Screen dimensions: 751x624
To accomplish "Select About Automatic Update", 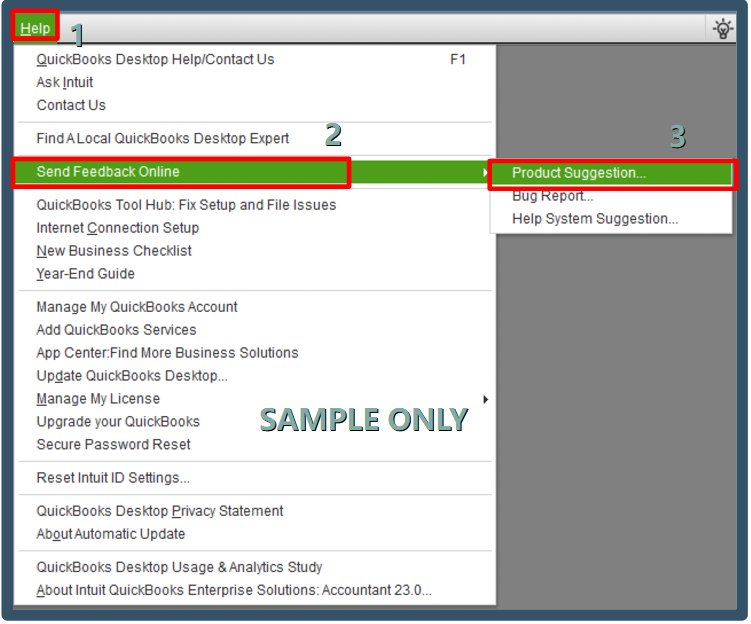I will point(111,534).
